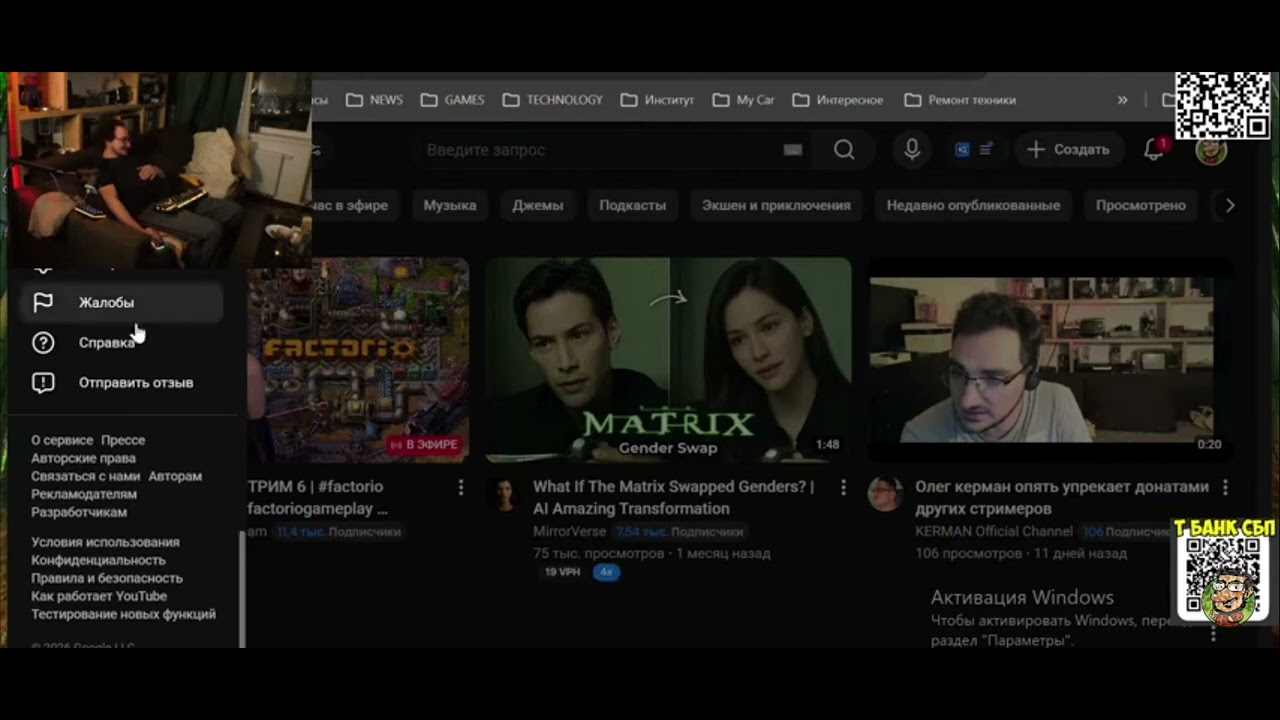The width and height of the screenshot is (1280, 720).
Task: Open the Интересное bookmark folder
Action: (x=838, y=100)
